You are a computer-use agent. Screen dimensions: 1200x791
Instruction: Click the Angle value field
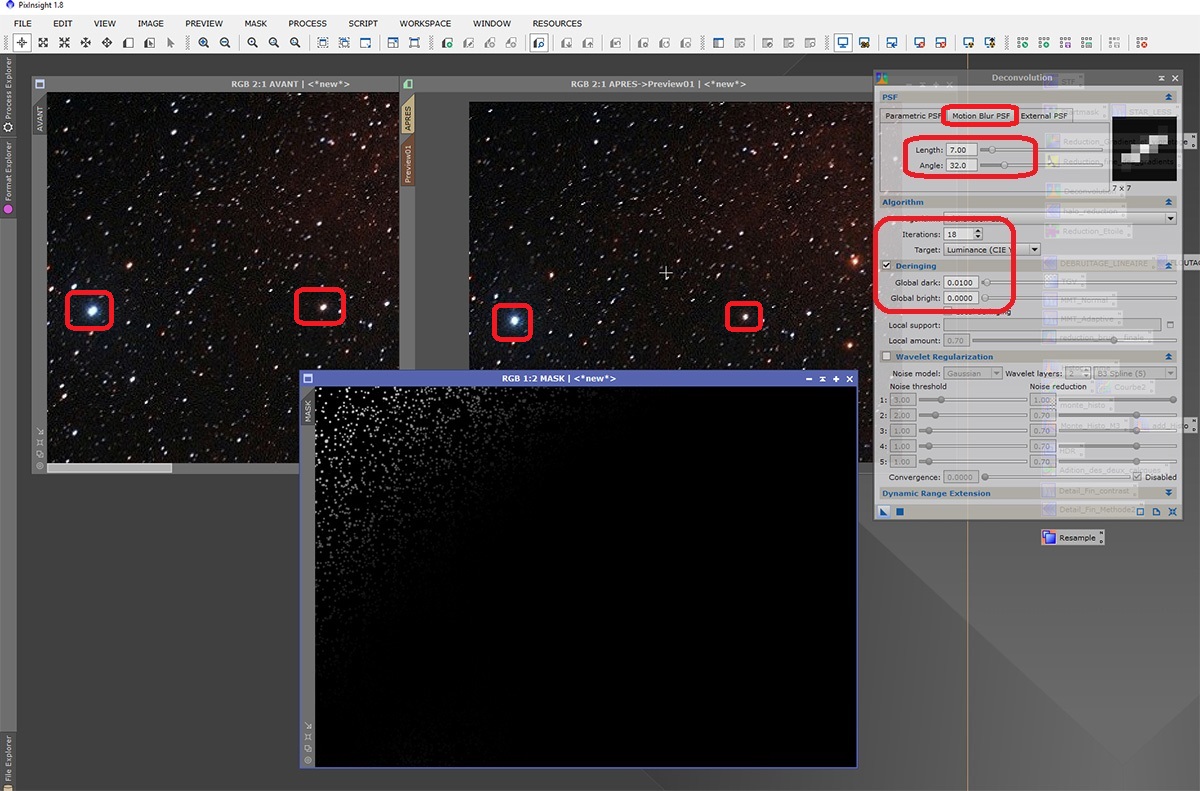point(961,165)
